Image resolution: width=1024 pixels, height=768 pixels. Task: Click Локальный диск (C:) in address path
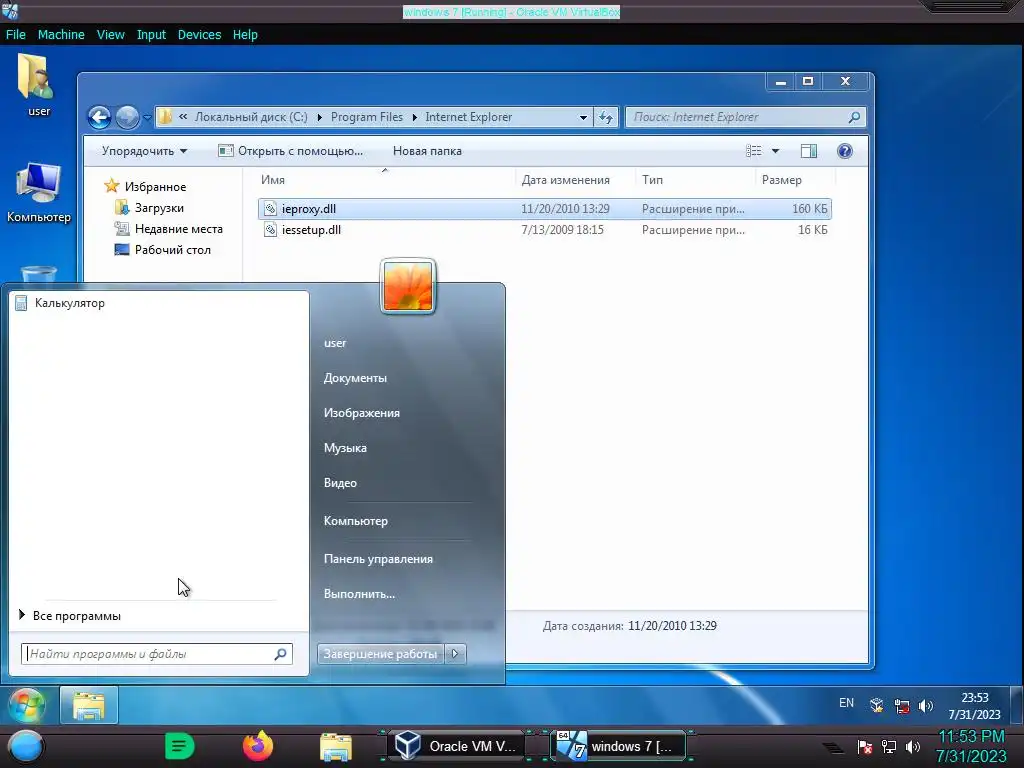(x=251, y=117)
